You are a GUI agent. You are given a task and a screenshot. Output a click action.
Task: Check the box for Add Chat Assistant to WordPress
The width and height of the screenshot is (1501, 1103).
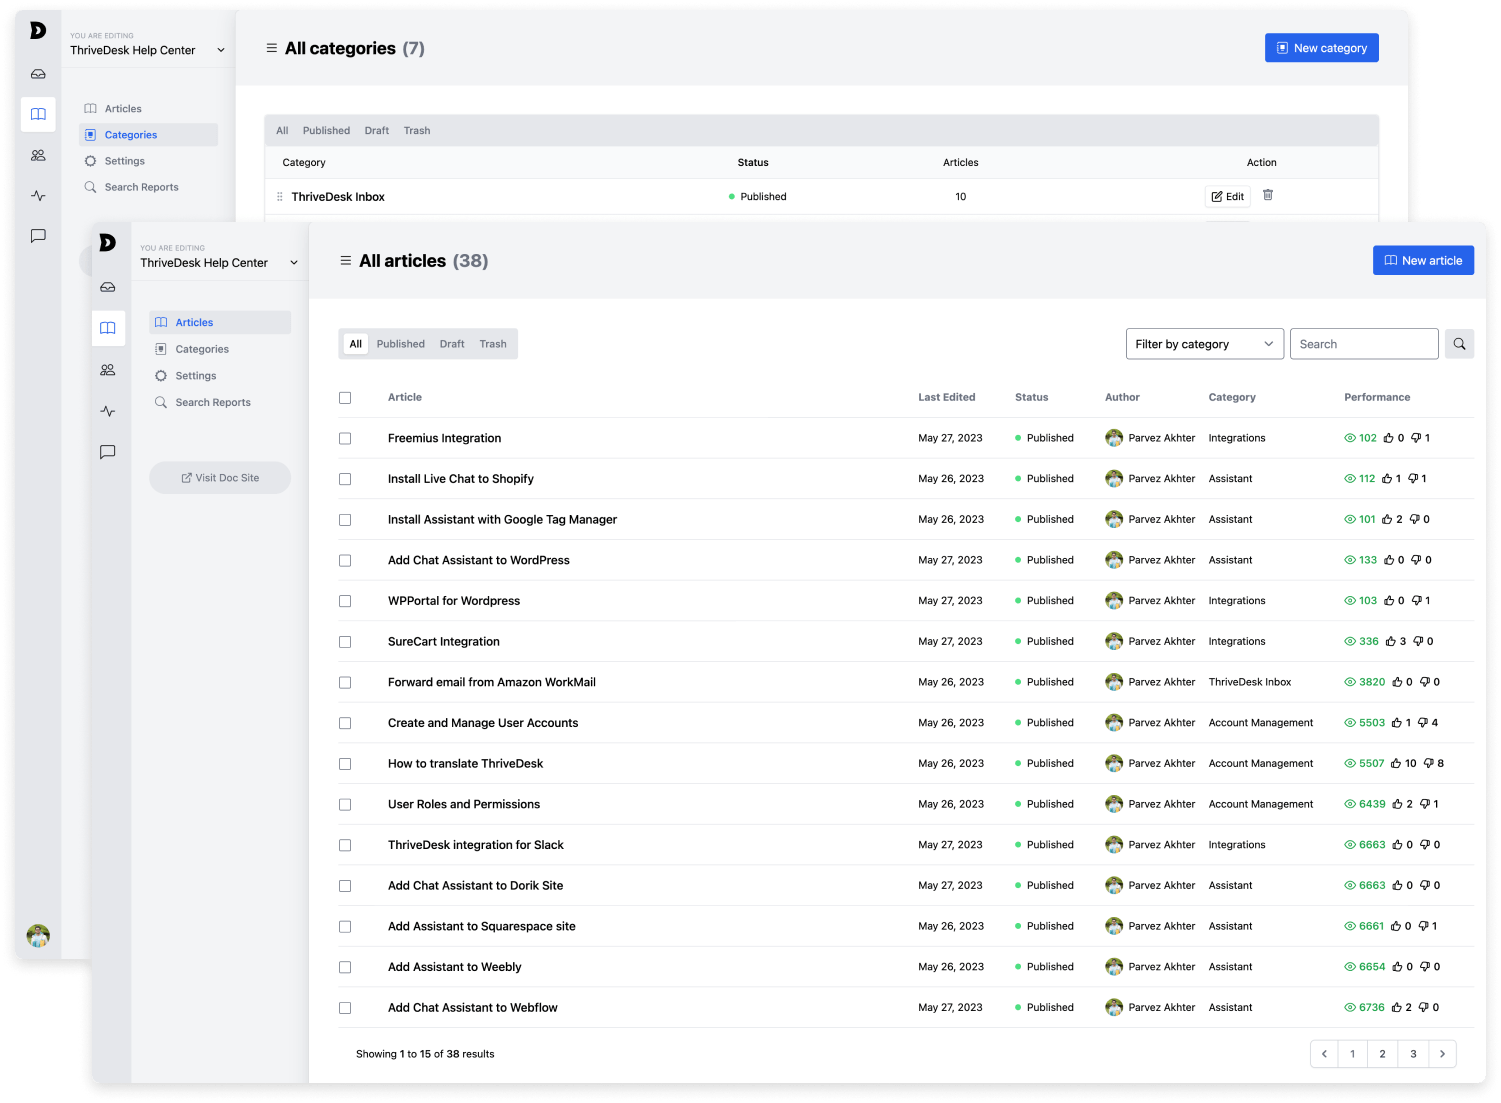click(x=345, y=561)
